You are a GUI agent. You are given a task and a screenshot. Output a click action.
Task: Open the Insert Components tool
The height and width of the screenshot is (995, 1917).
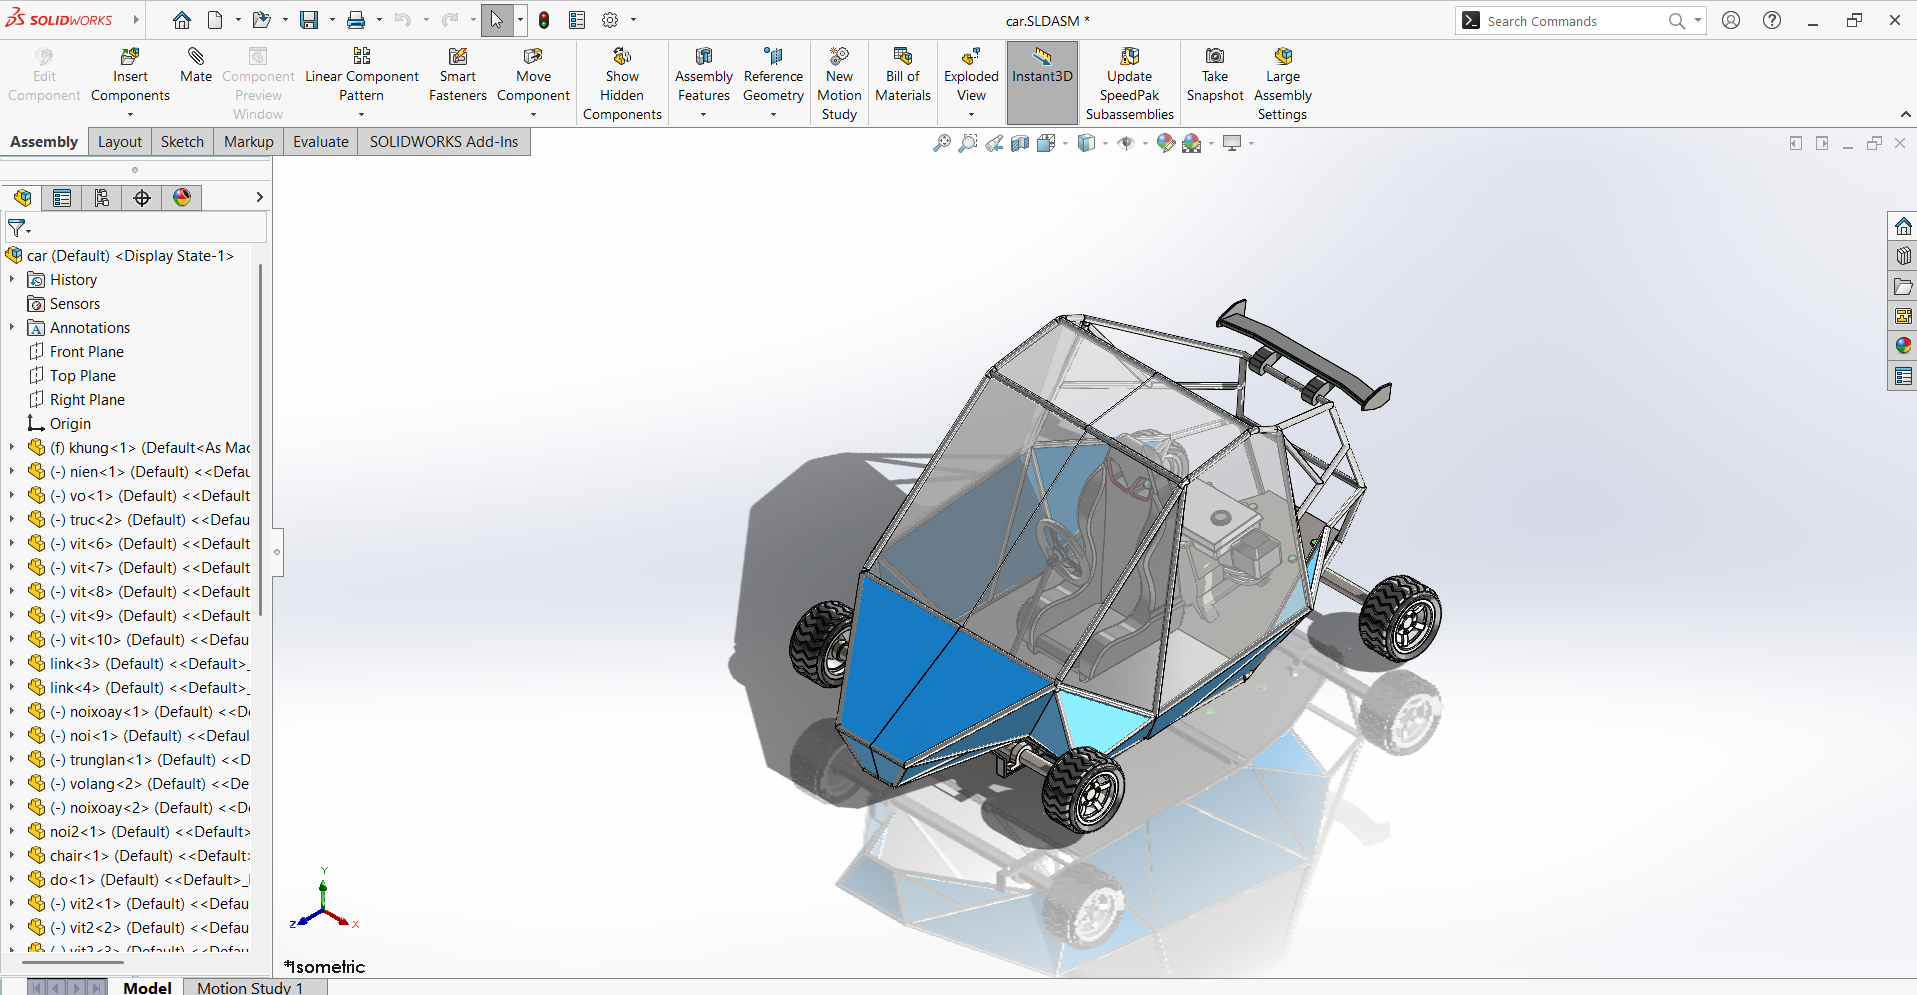click(x=130, y=75)
